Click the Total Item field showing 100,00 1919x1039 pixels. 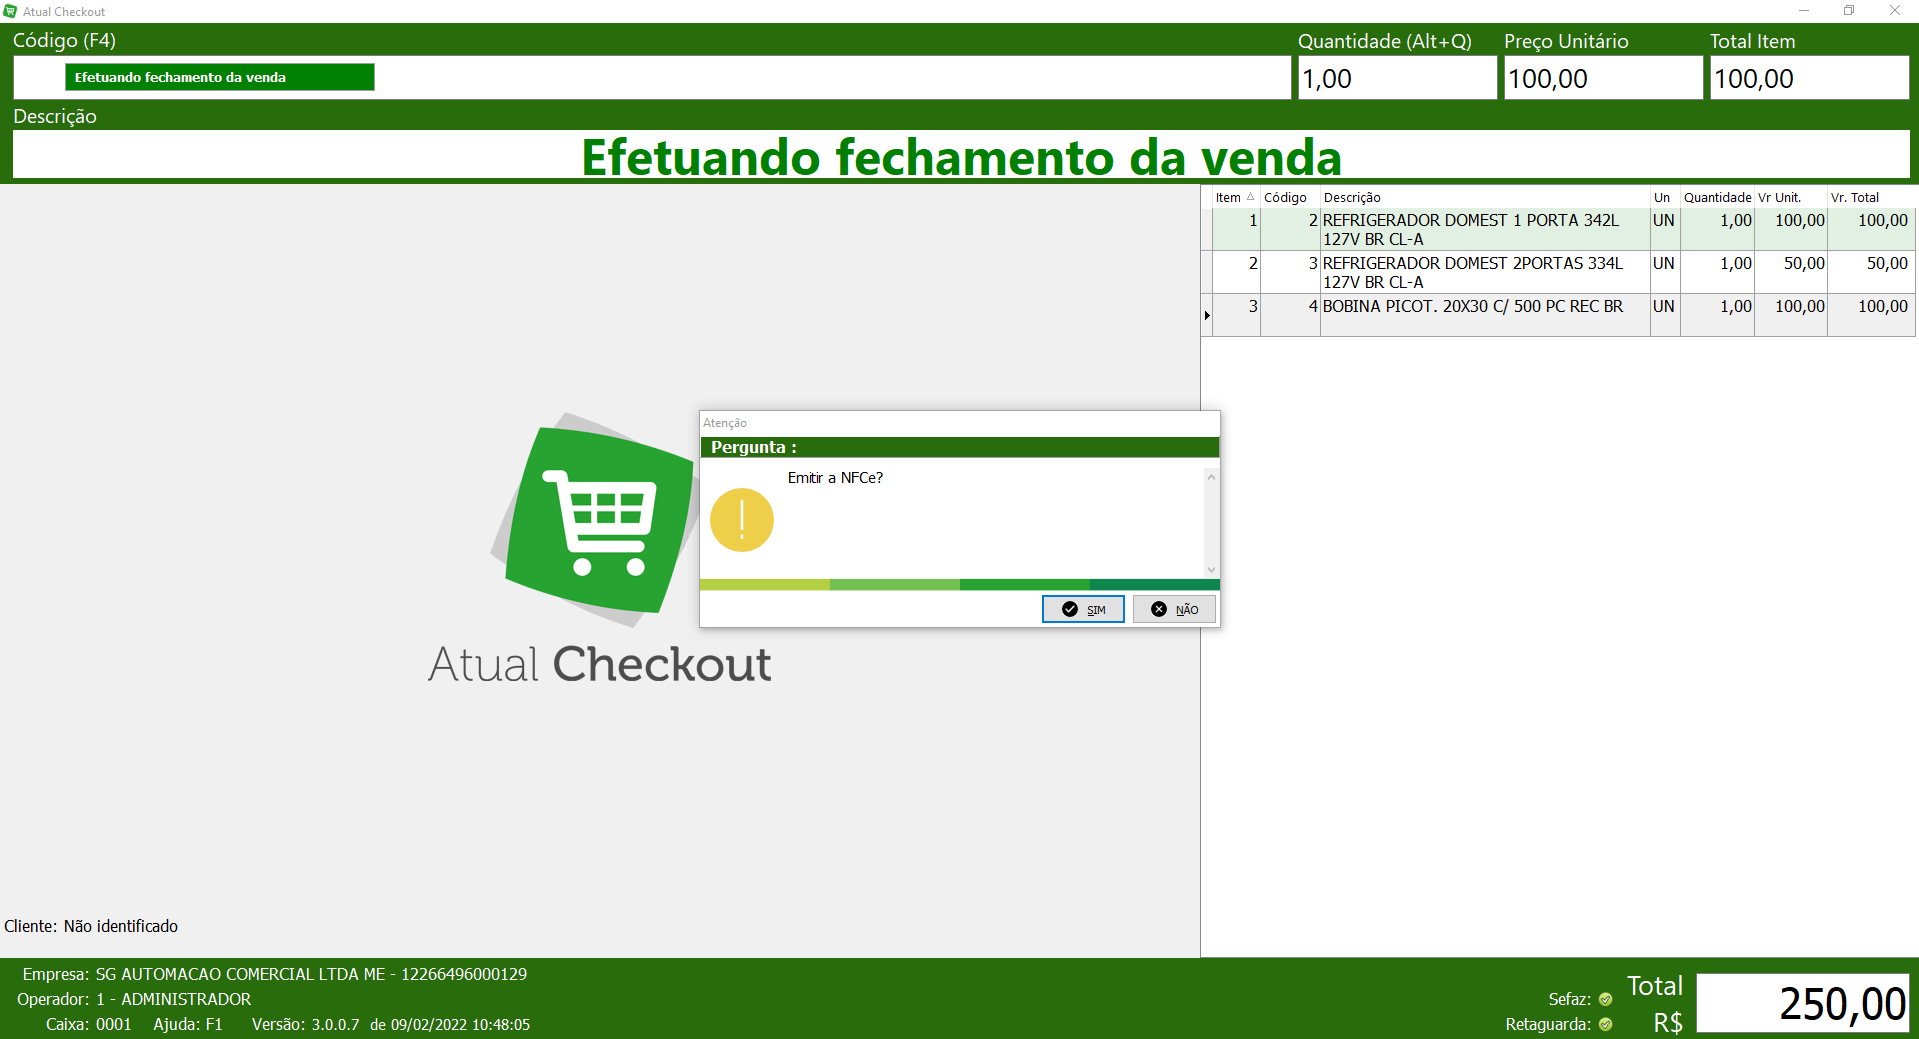pos(1809,77)
